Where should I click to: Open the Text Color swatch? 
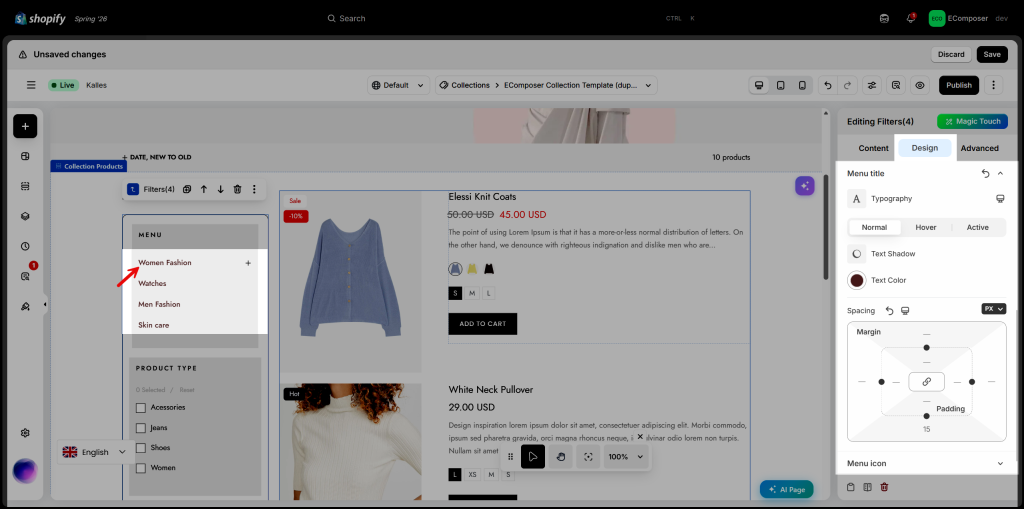[x=857, y=280]
